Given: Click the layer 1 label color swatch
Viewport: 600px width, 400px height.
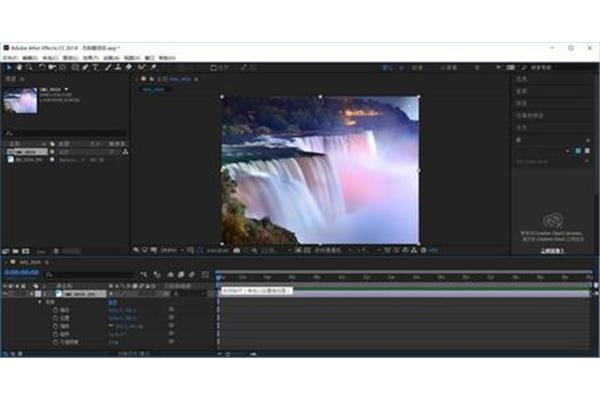Looking at the screenshot, I should point(38,294).
